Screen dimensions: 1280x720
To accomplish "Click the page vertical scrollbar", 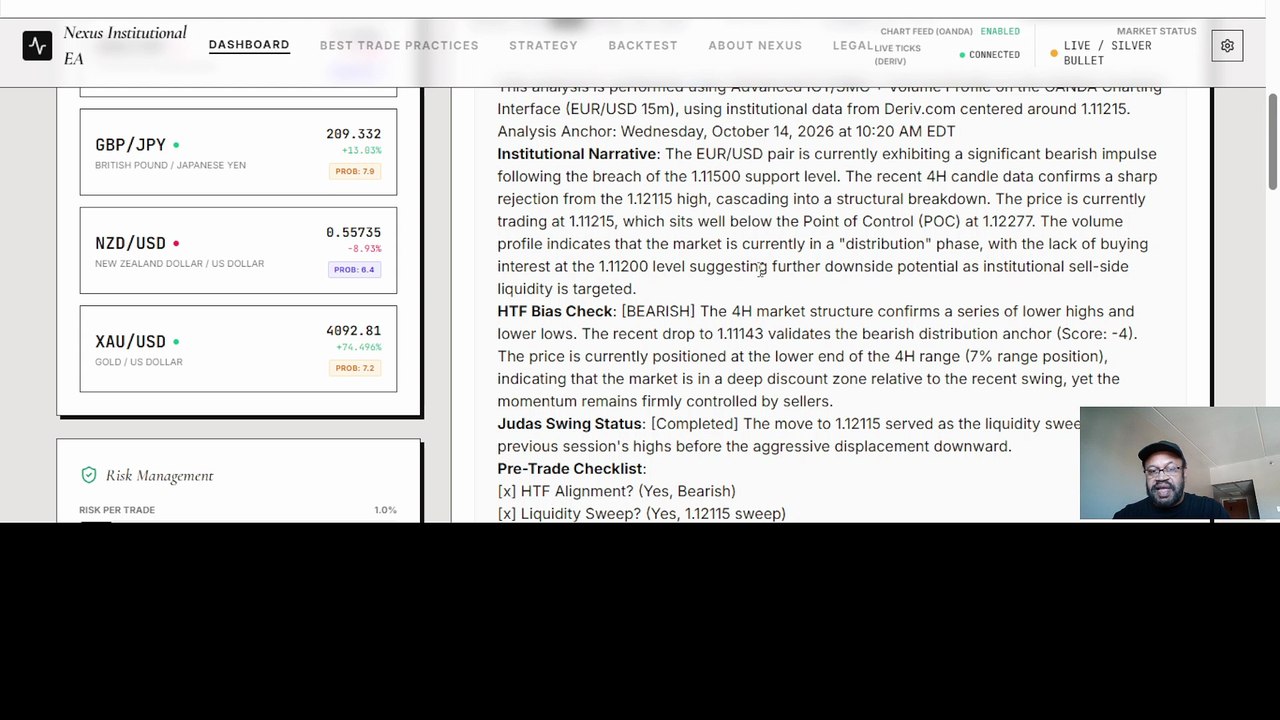I will click(1273, 140).
